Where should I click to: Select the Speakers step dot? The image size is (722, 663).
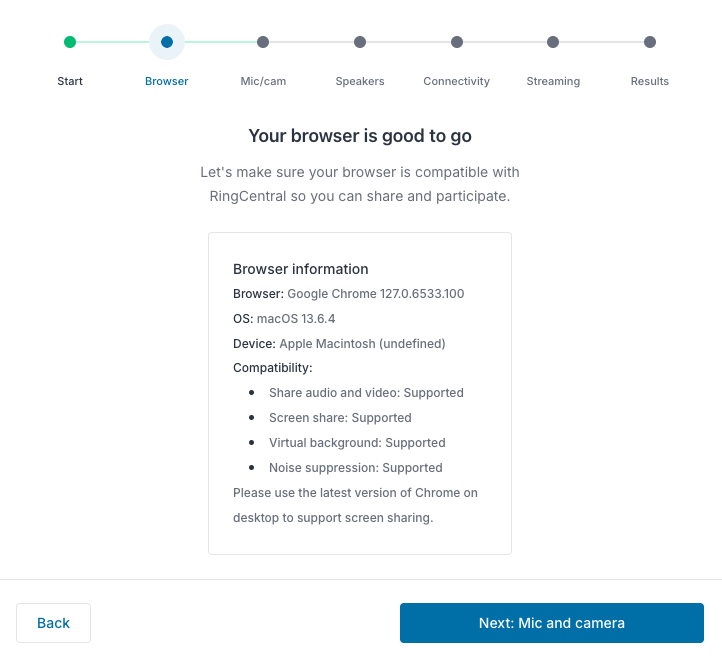(360, 42)
